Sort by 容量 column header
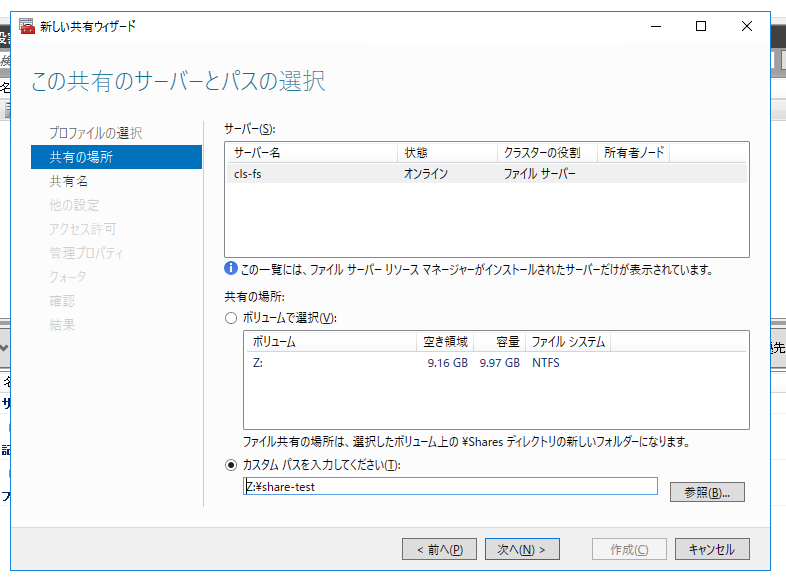Image resolution: width=786 pixels, height=586 pixels. 500,342
